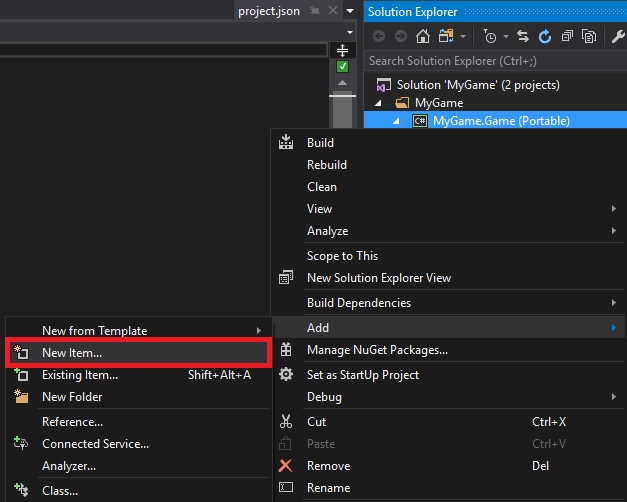Click the Search Solution Explorer field
The image size is (627, 502).
pos(495,61)
